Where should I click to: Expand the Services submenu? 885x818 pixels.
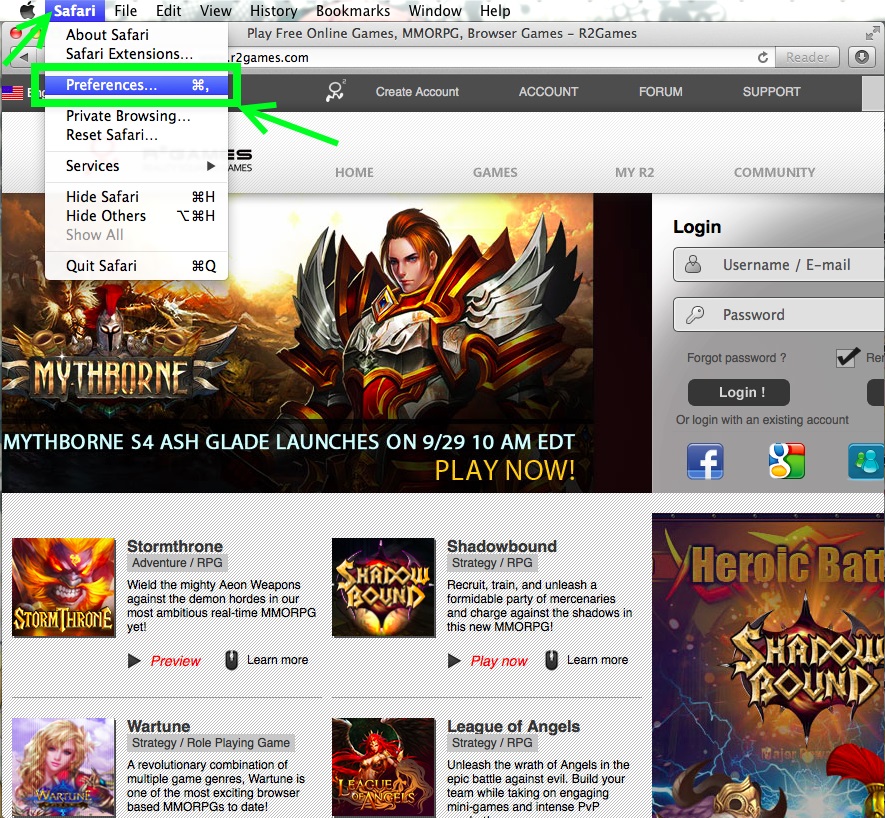pyautogui.click(x=137, y=166)
